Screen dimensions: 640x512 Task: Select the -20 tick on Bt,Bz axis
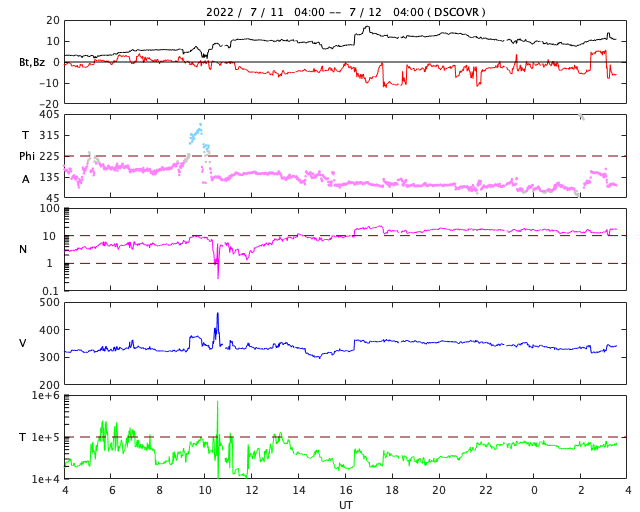pos(49,104)
